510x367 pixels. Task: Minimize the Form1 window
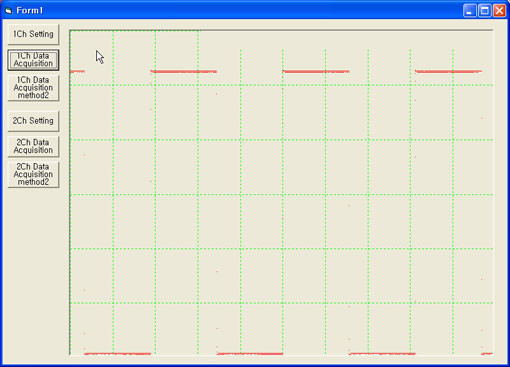469,11
